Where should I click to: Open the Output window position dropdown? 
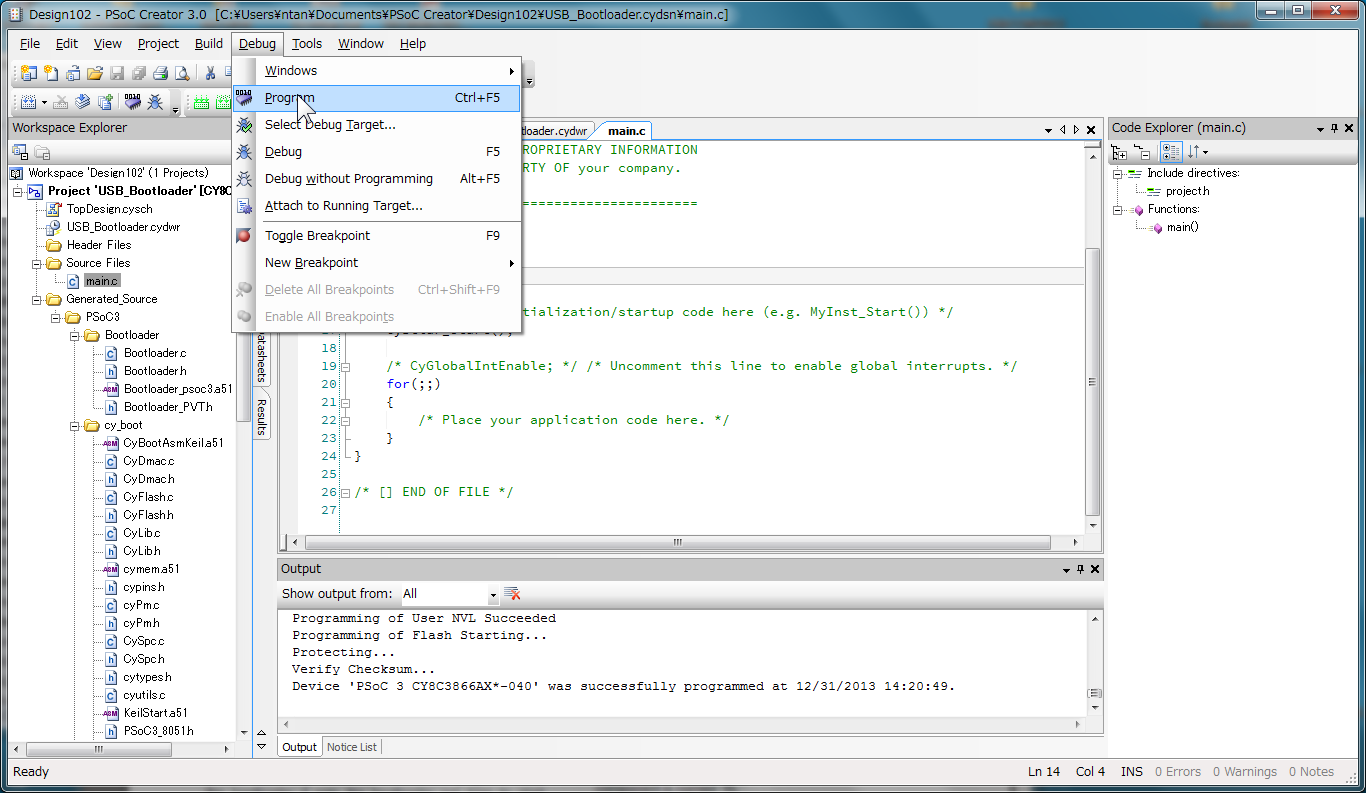point(1066,570)
